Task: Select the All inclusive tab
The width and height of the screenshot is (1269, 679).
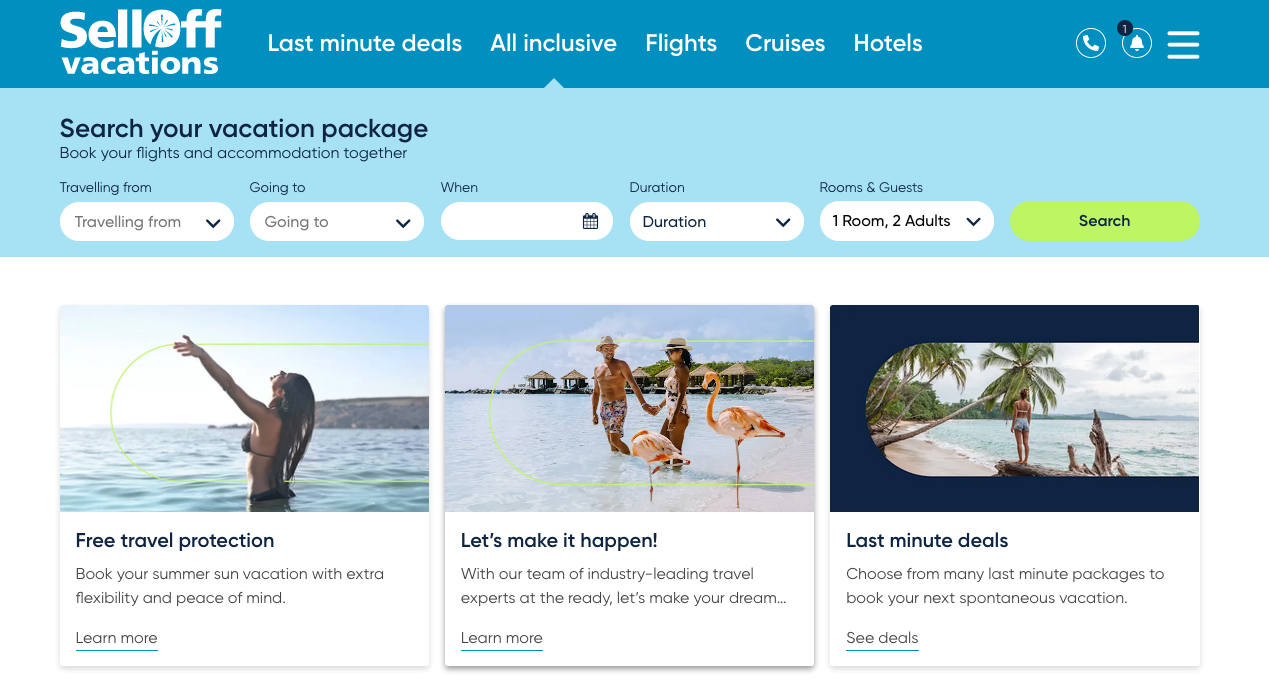Action: (553, 43)
